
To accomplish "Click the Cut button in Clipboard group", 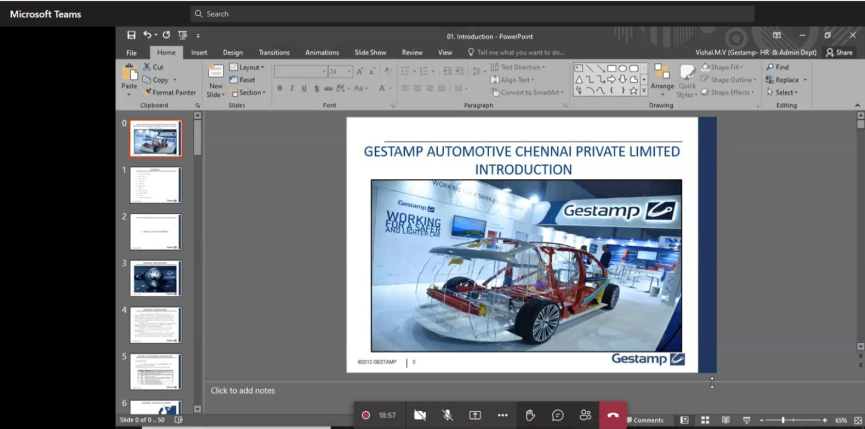I will point(153,67).
